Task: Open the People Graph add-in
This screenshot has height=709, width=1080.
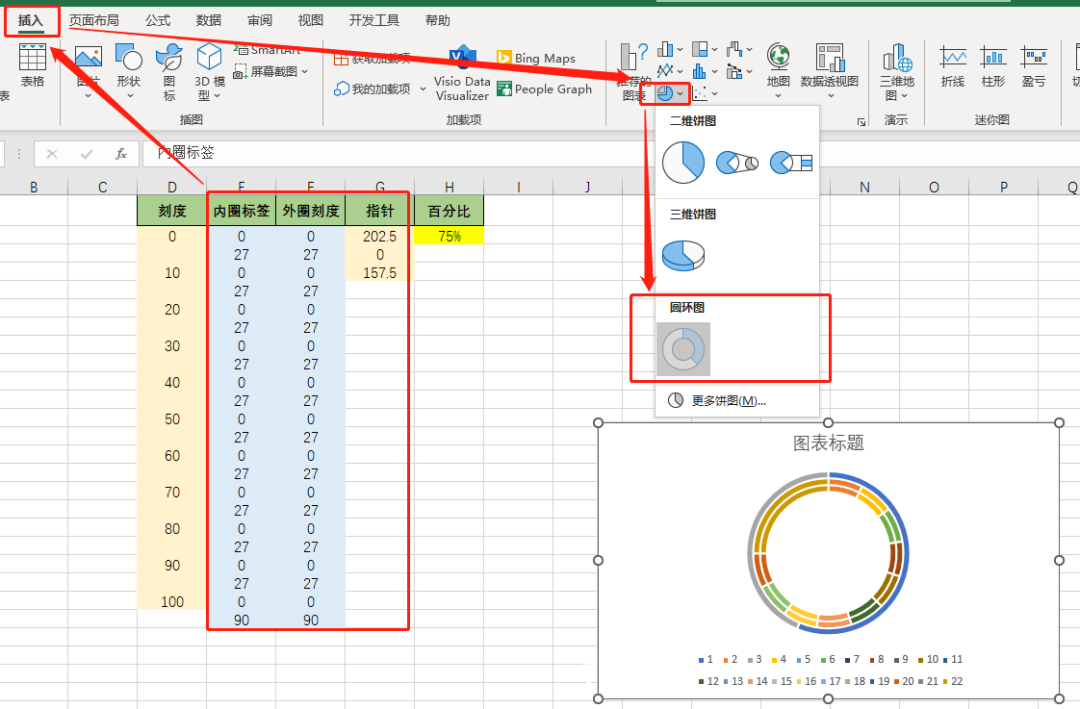Action: (x=544, y=89)
